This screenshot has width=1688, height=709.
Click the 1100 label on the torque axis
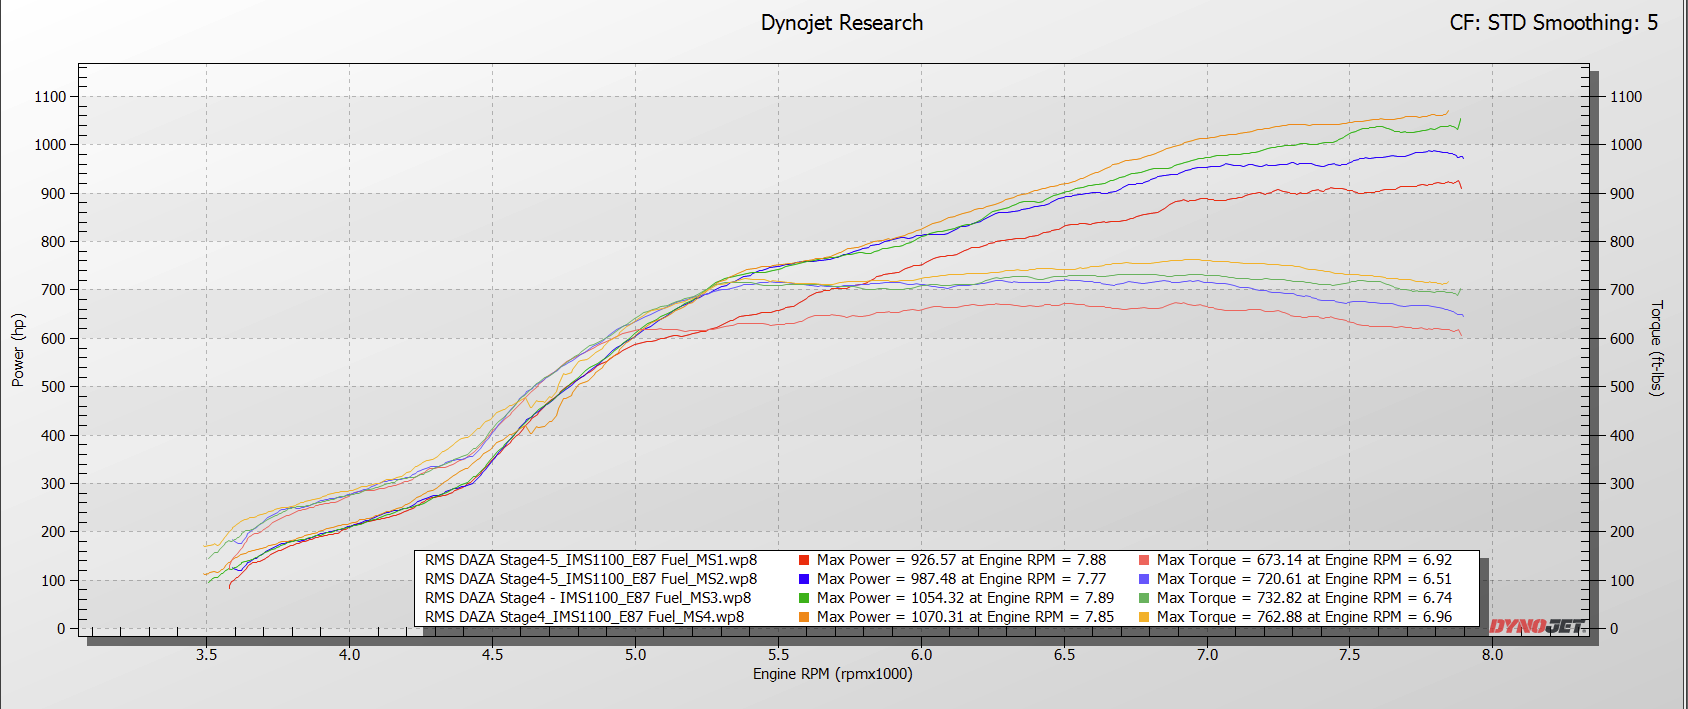pyautogui.click(x=1626, y=97)
